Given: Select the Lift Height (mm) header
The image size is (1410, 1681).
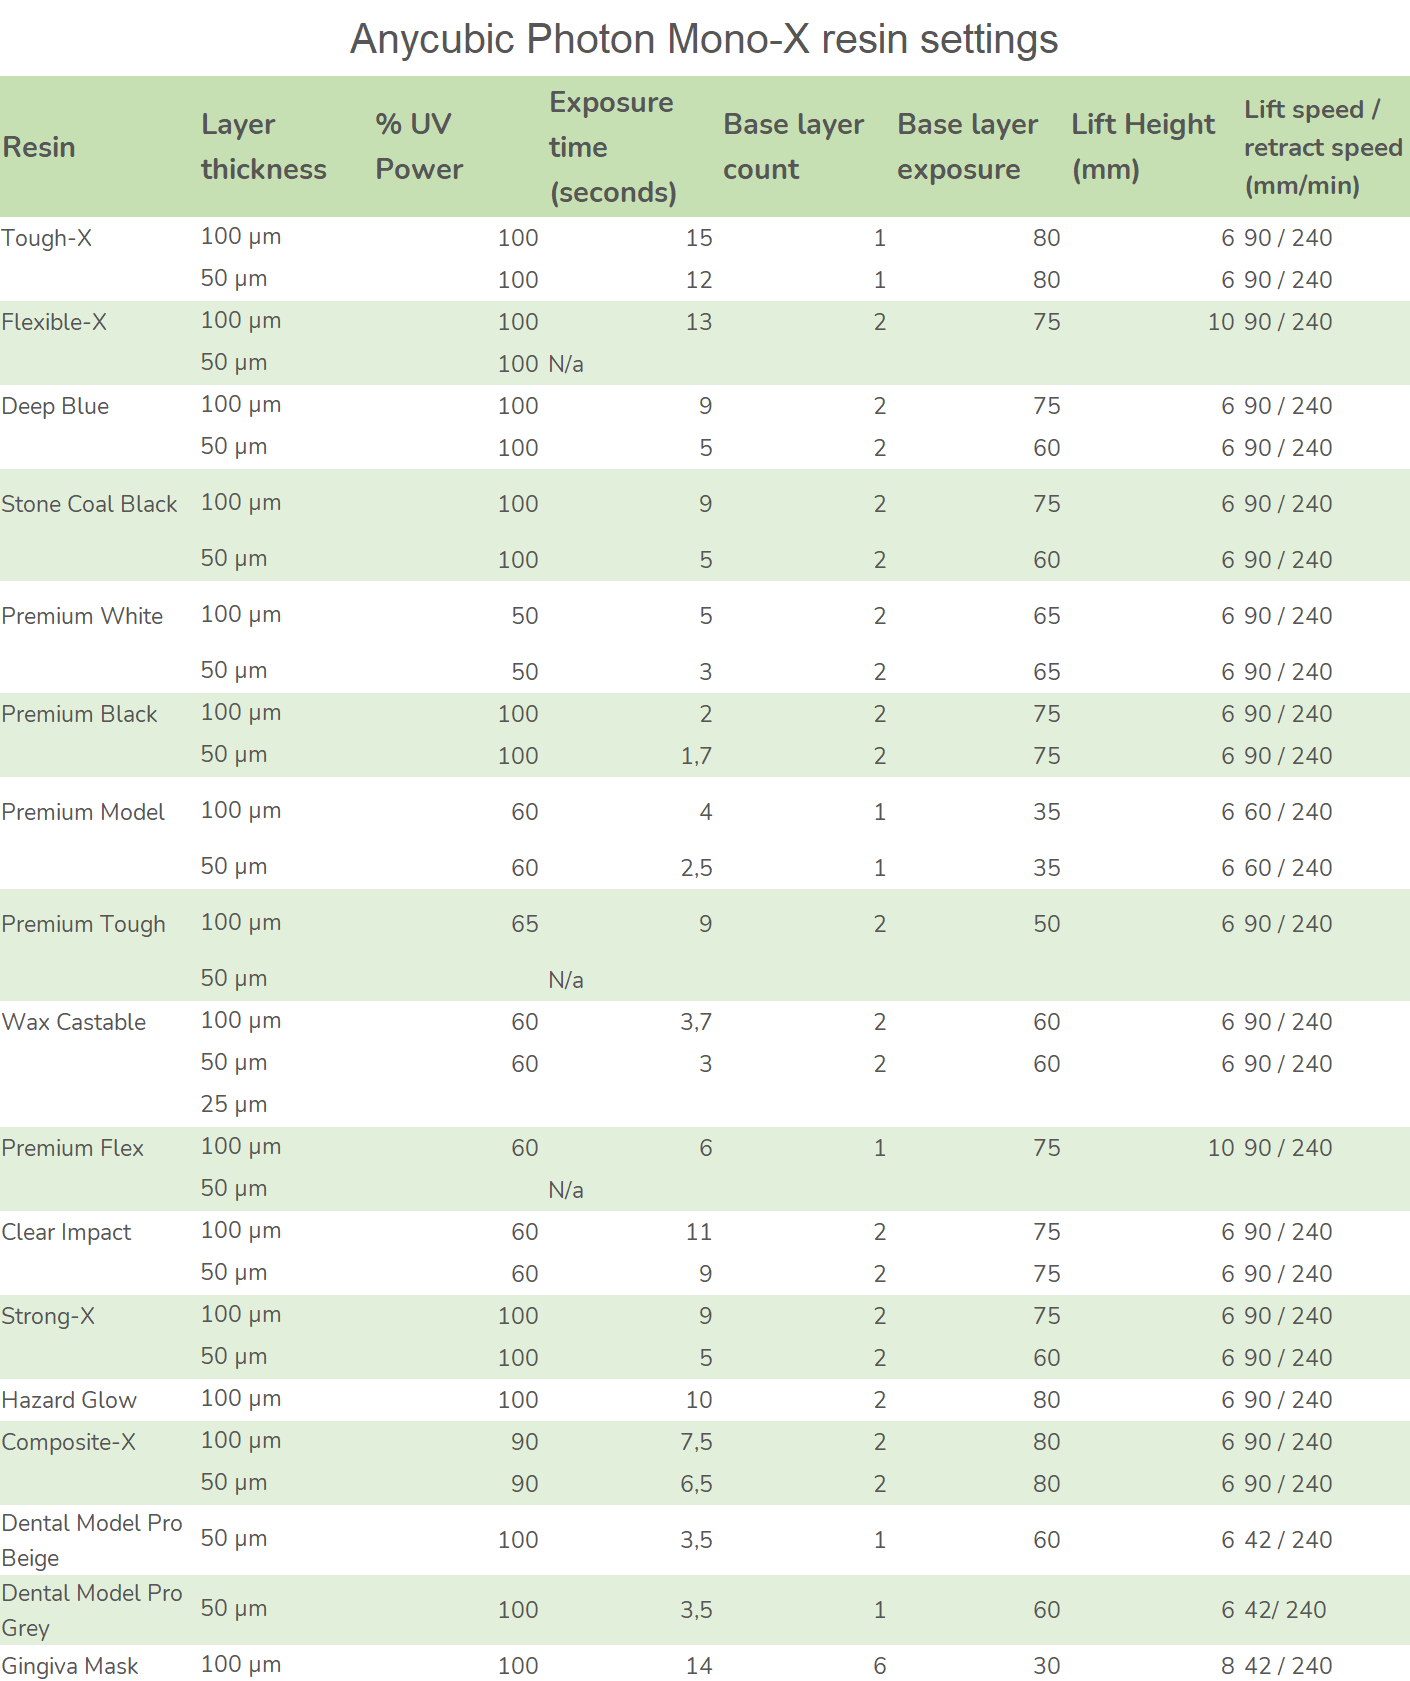Looking at the screenshot, I should (1143, 147).
